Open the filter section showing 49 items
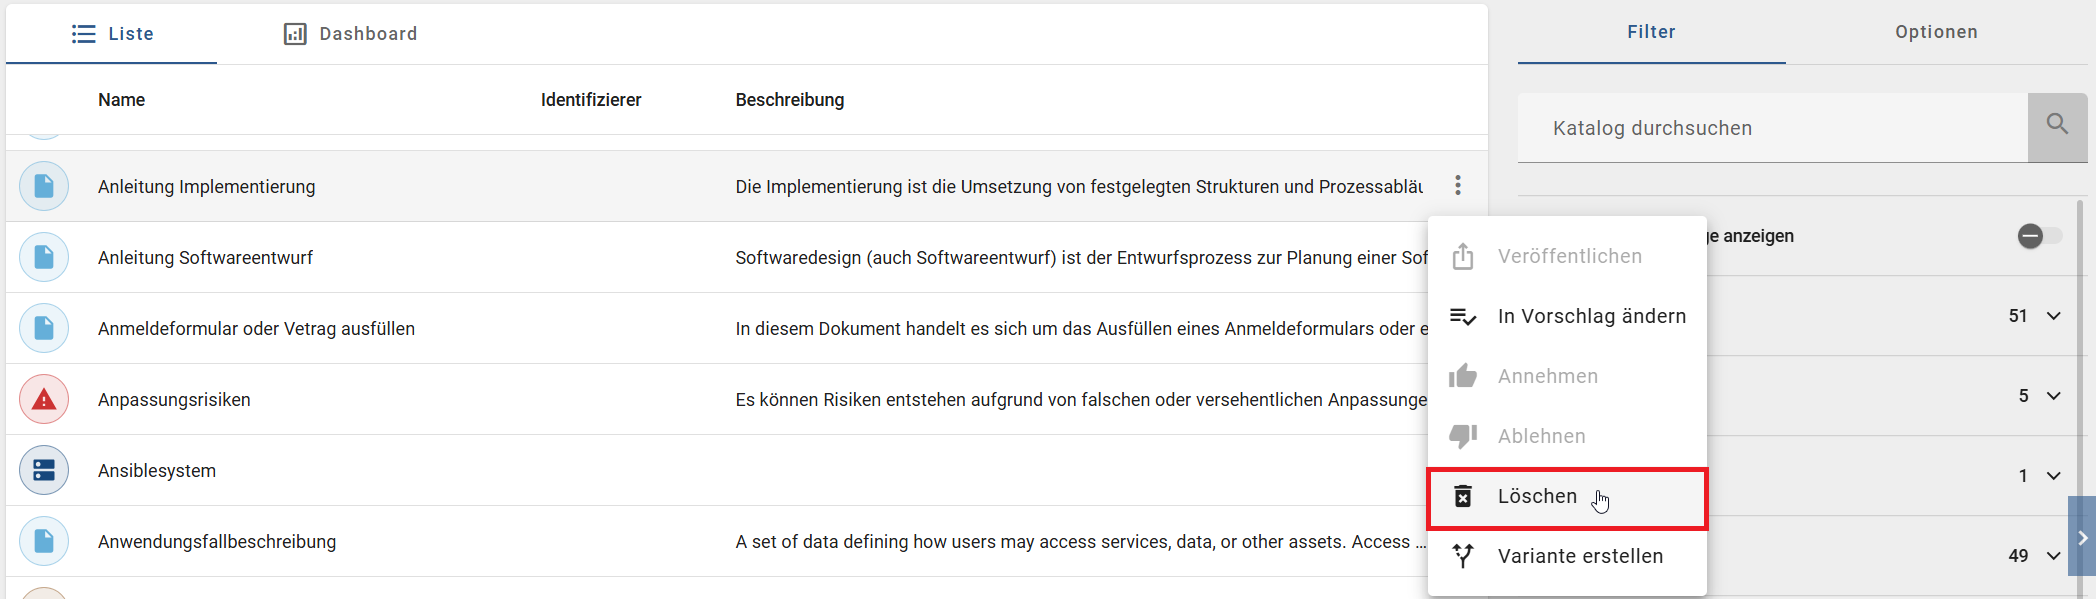2096x599 pixels. [x=2053, y=556]
